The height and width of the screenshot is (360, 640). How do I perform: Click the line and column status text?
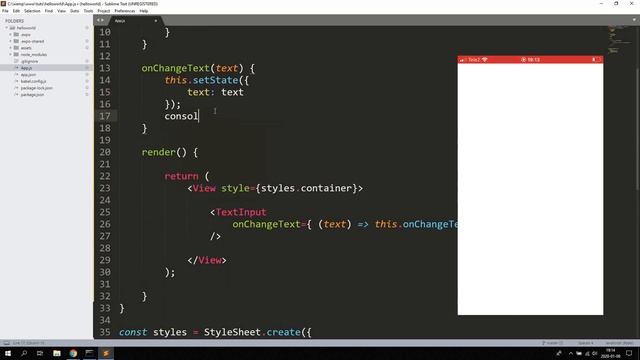tap(29, 343)
